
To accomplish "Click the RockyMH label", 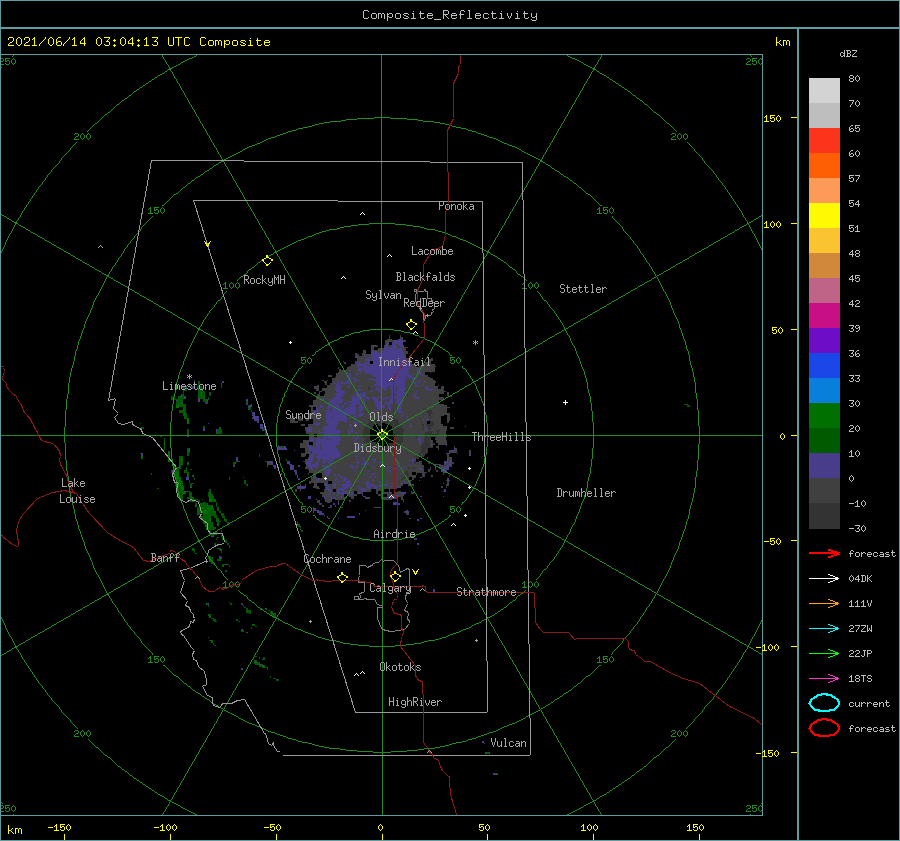I will [x=264, y=280].
